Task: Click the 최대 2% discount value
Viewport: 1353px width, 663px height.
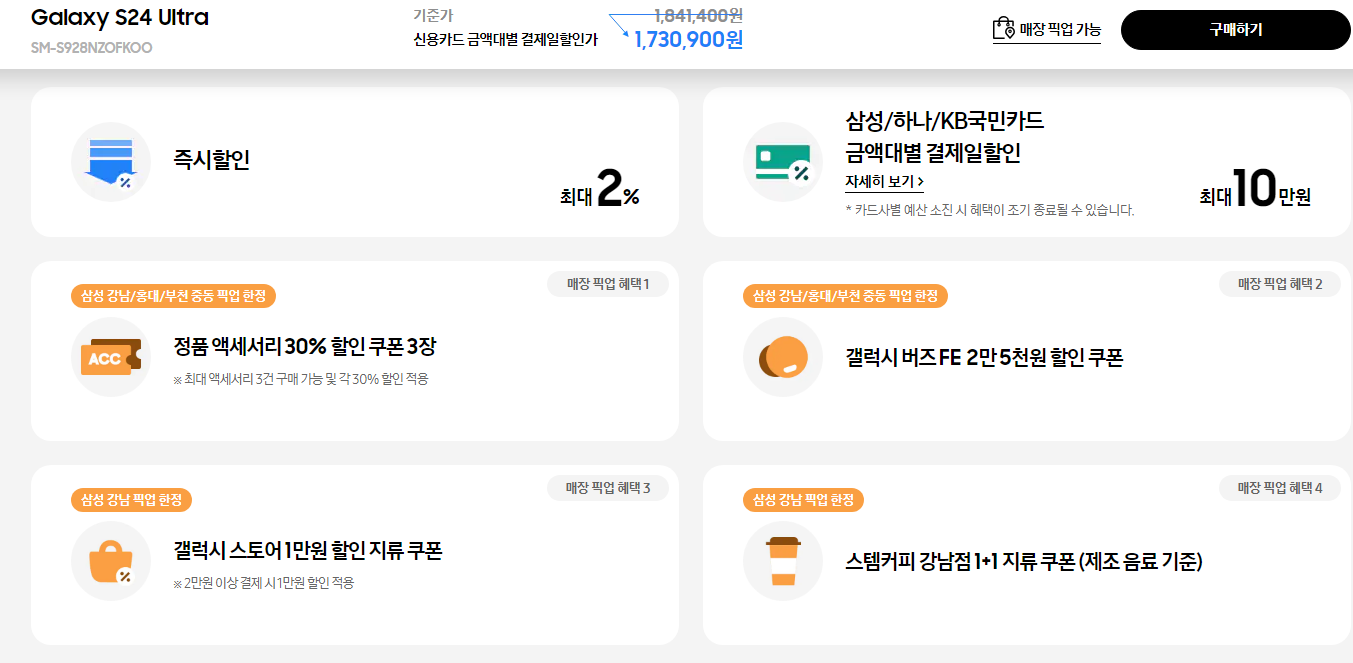Action: [600, 191]
